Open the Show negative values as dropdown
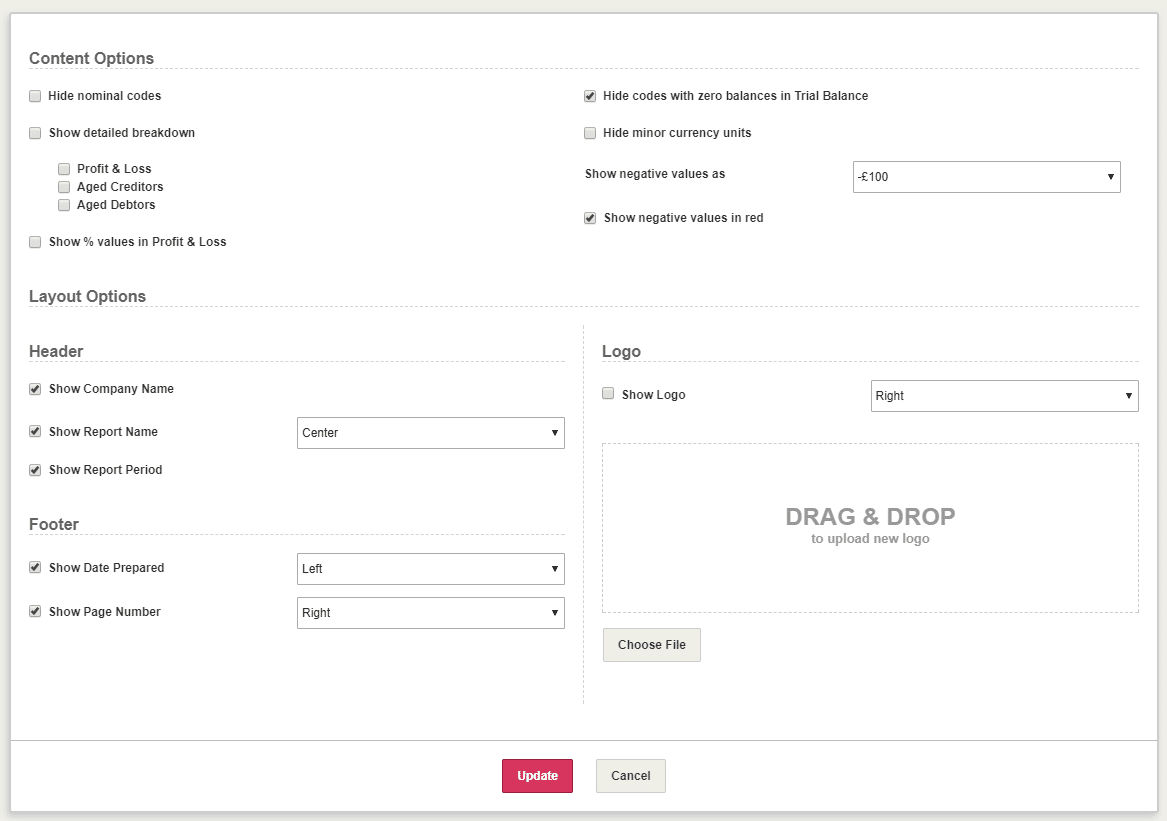The height and width of the screenshot is (821, 1167). (x=986, y=177)
